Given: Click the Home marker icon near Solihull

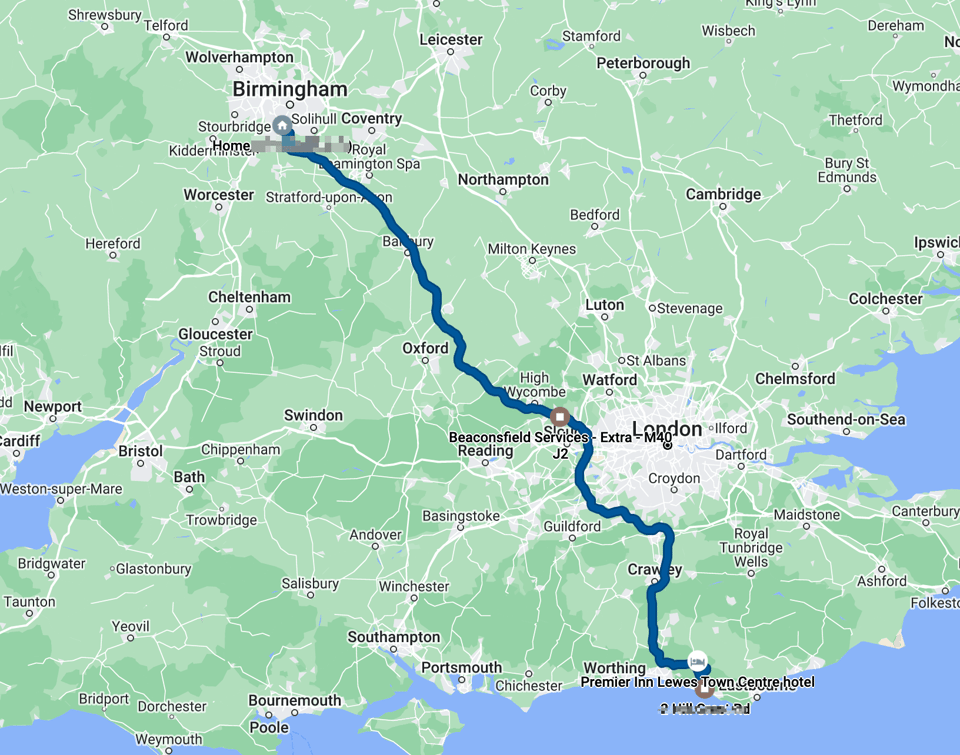Looking at the screenshot, I should [282, 126].
